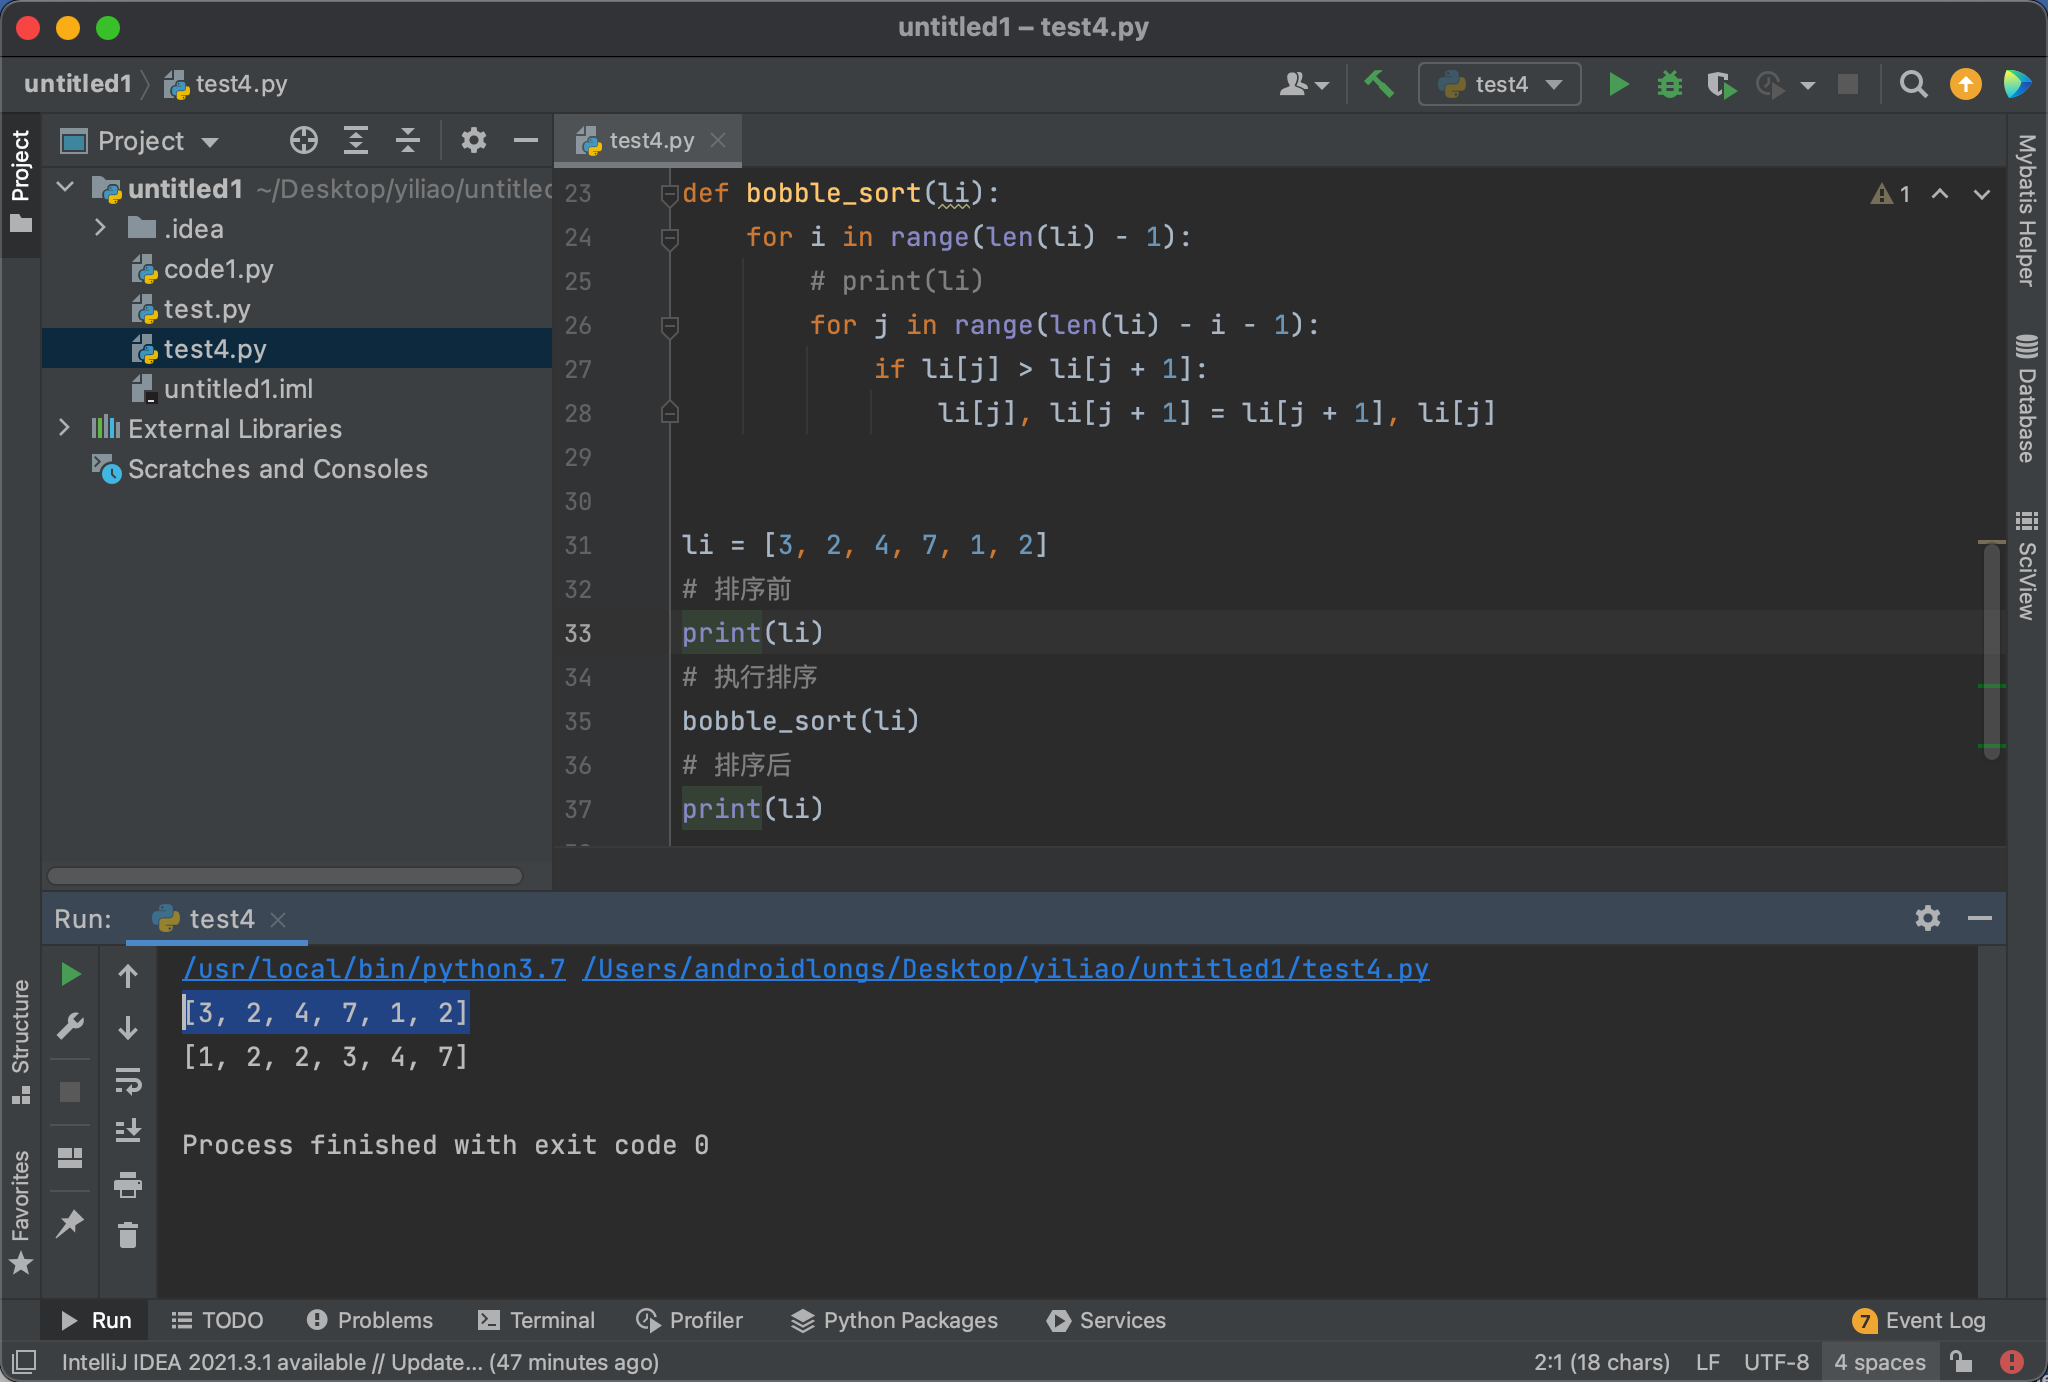
Task: Click the Build project hammer icon
Action: click(1382, 85)
